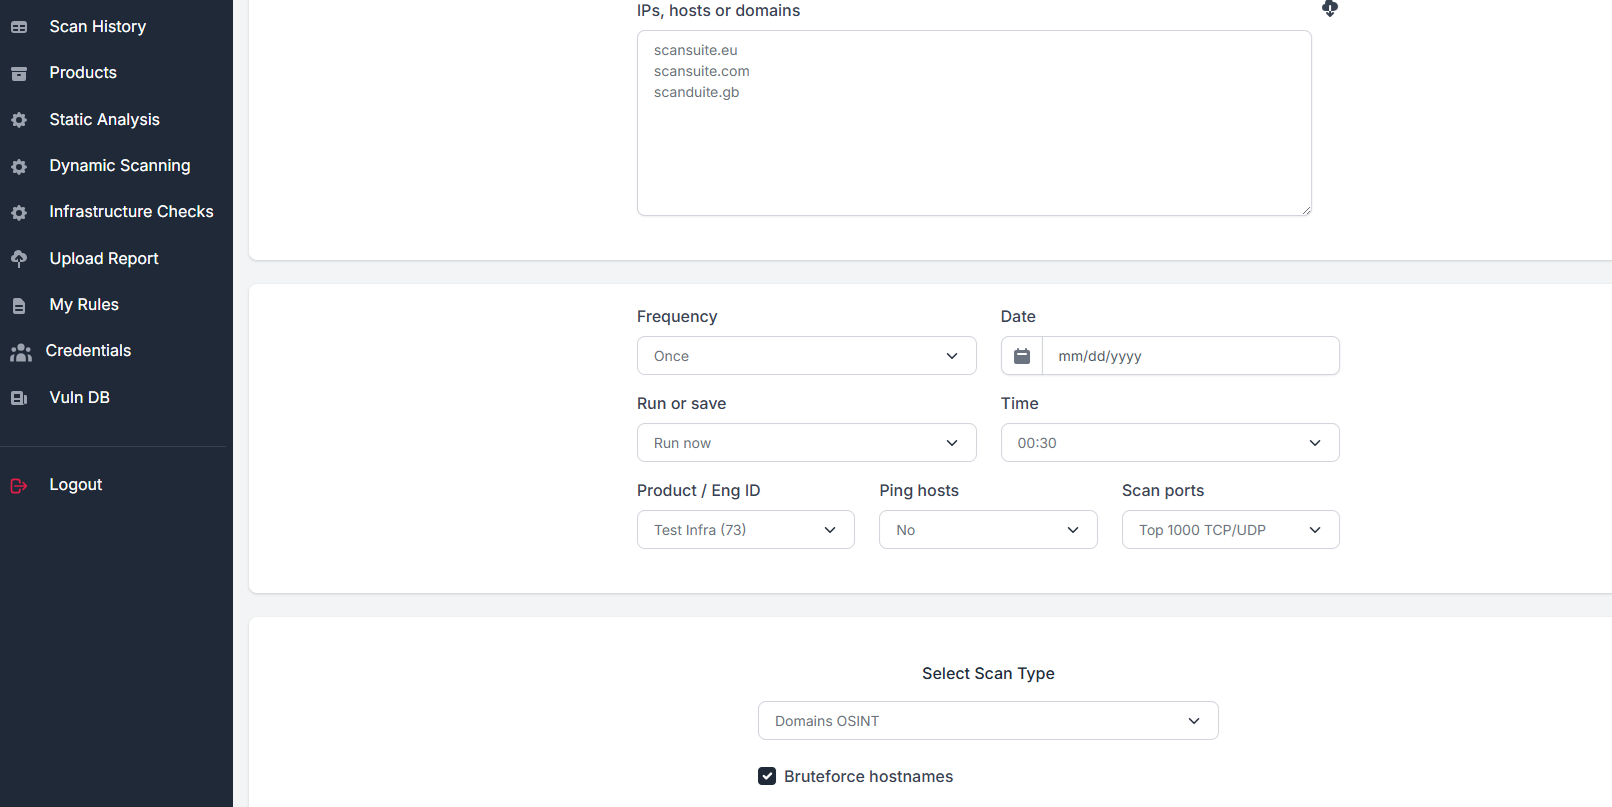Click the Vuln DB icon
The height and width of the screenshot is (807, 1612).
(19, 398)
